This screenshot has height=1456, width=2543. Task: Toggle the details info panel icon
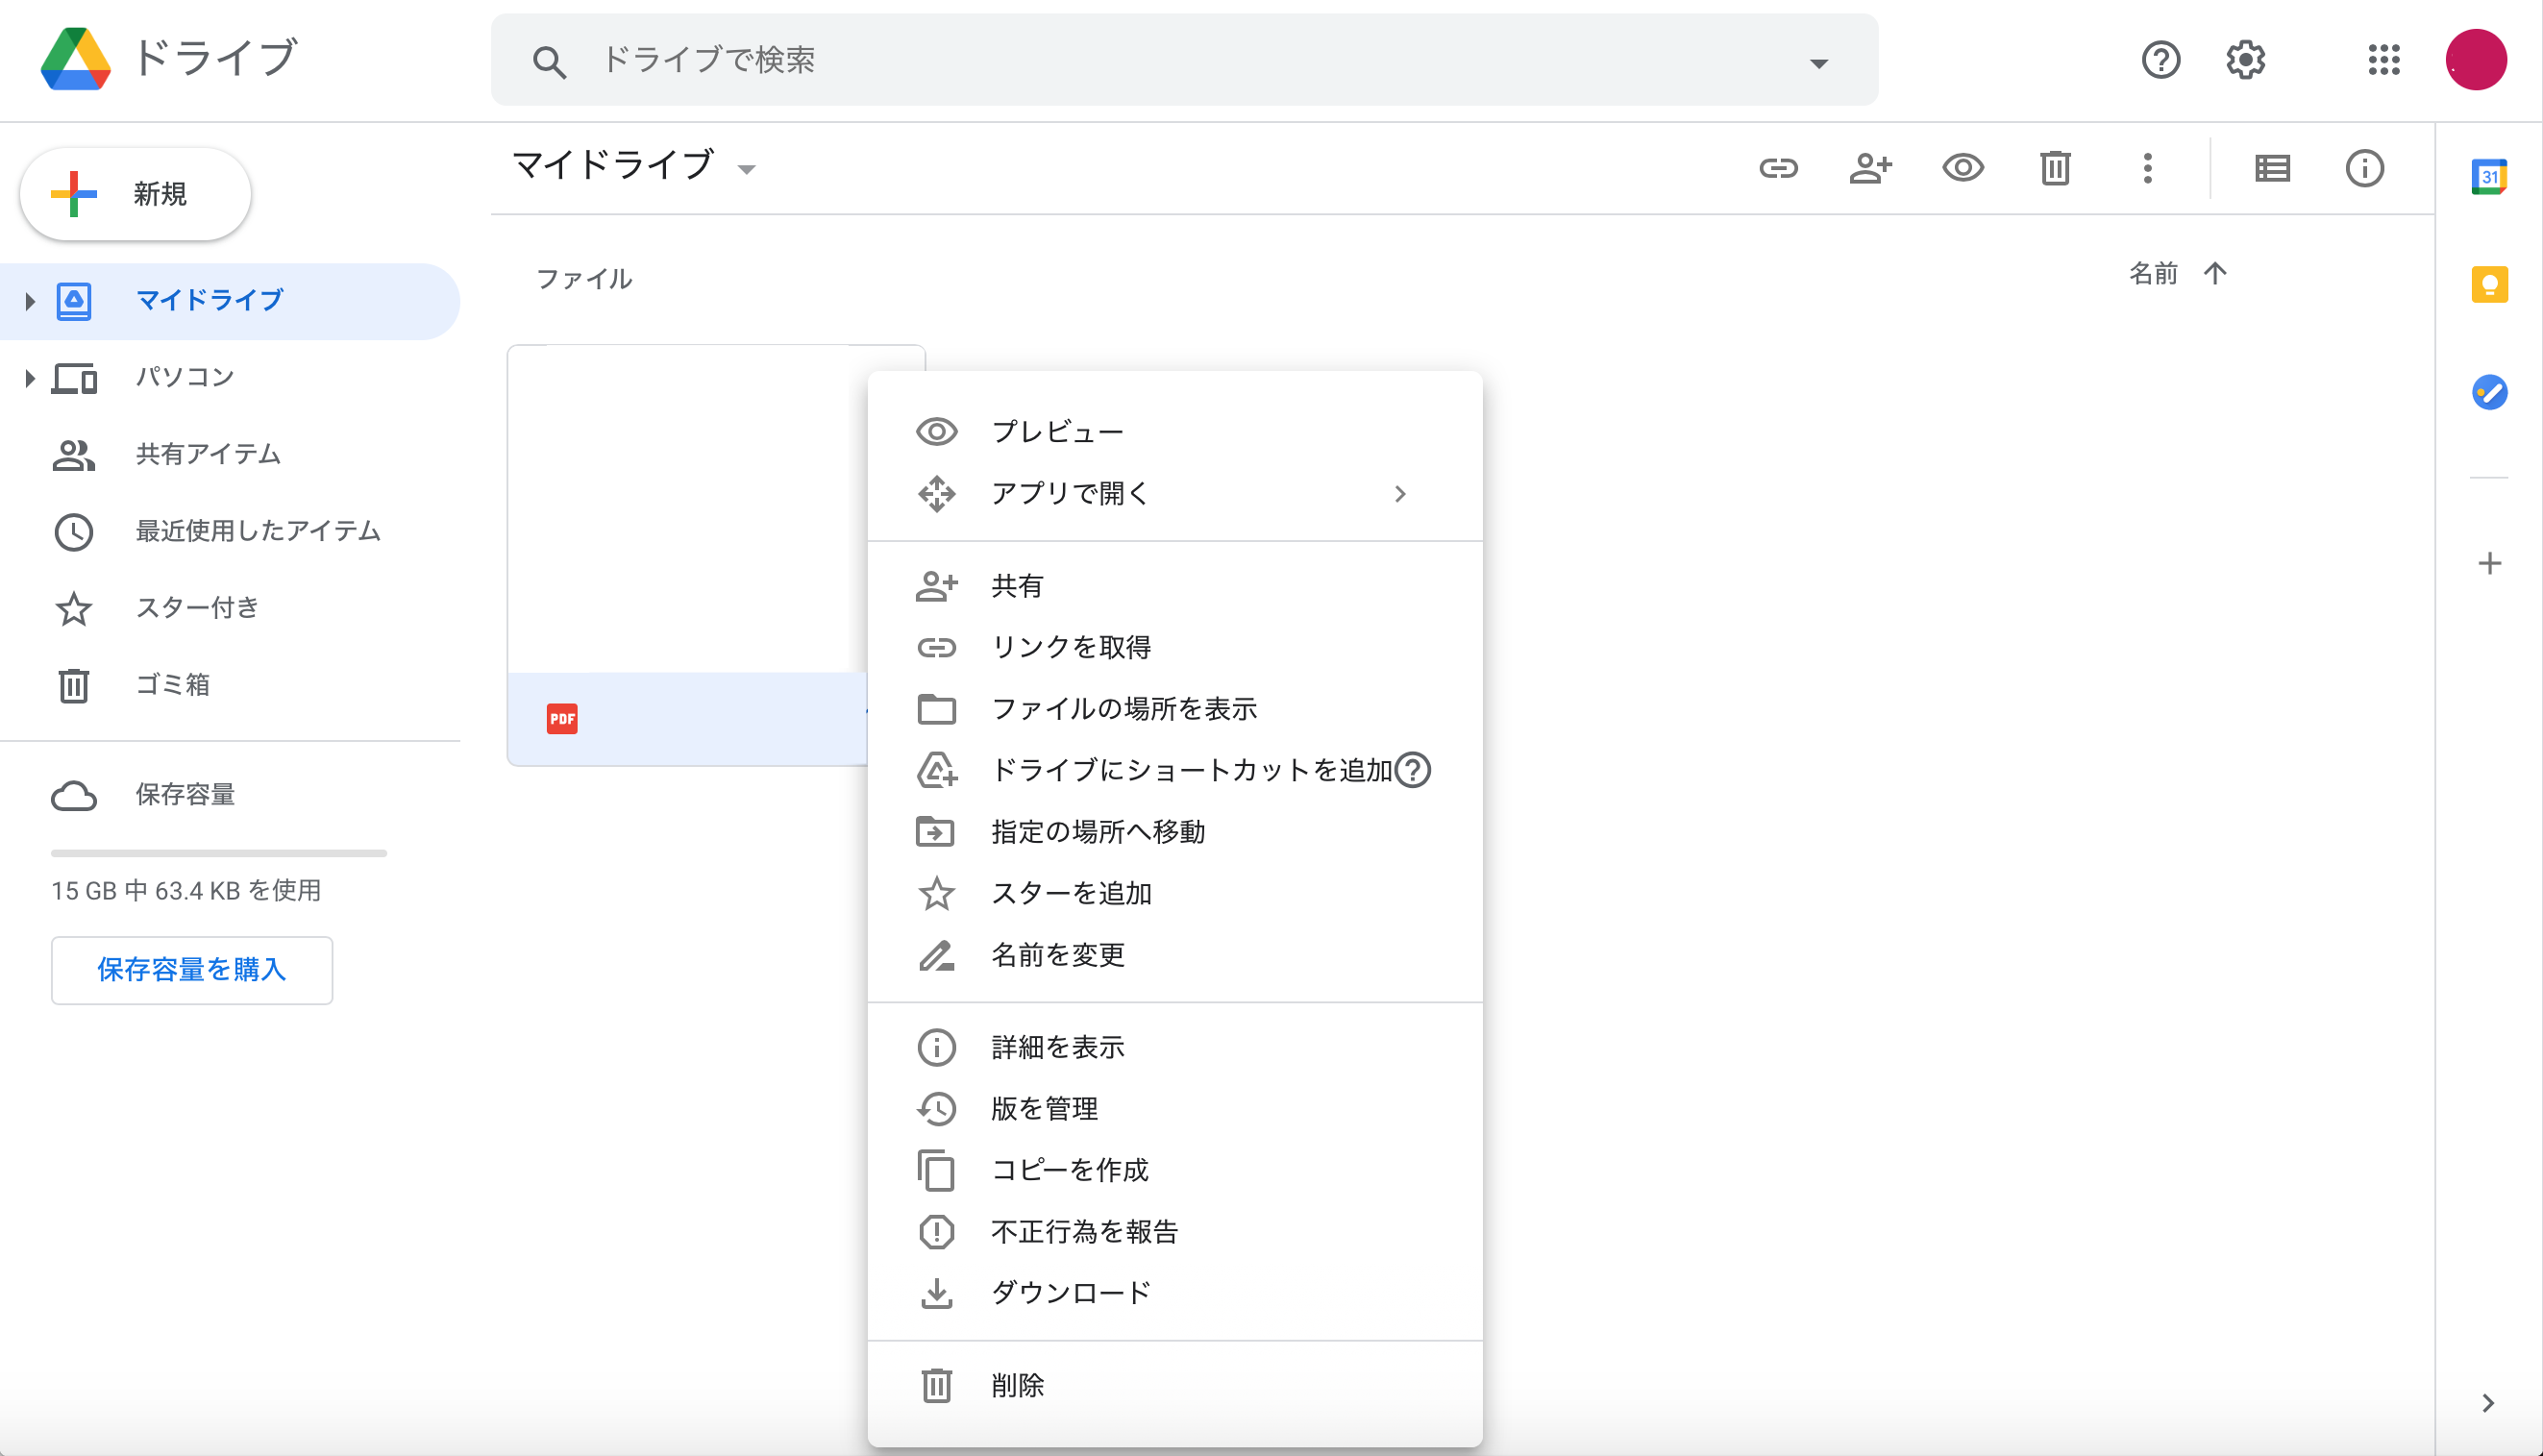2364,168
